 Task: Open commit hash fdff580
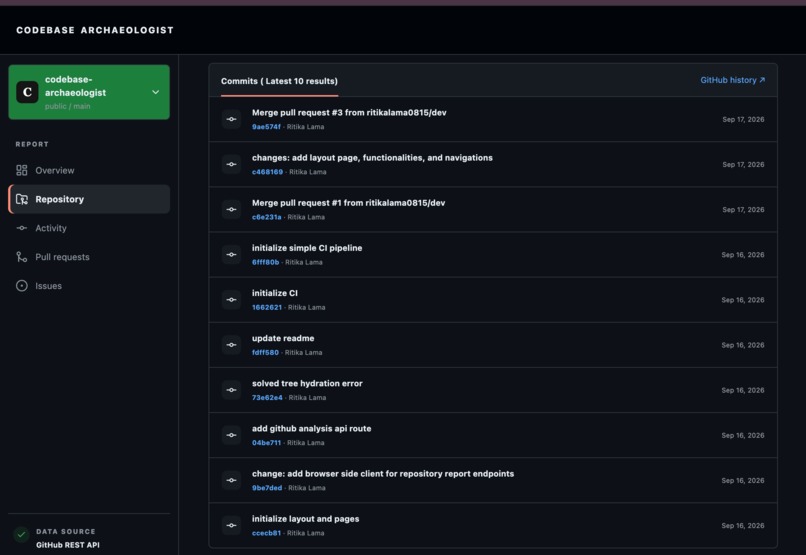(x=265, y=353)
